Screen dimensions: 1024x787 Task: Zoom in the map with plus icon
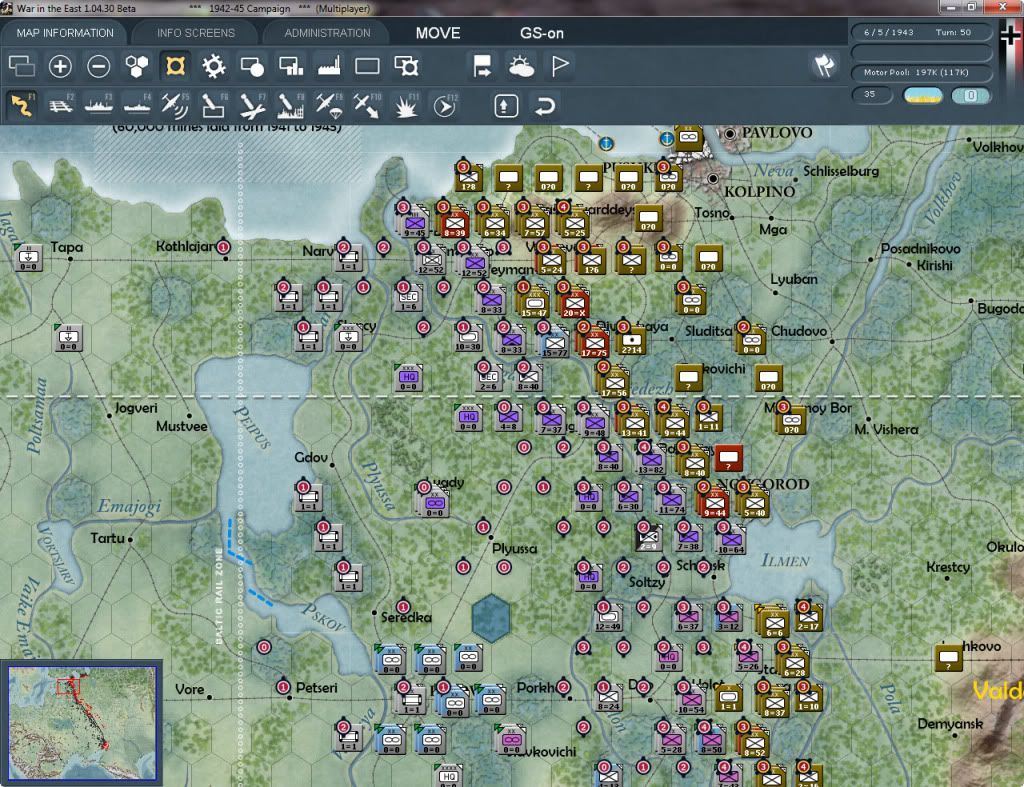(60, 66)
